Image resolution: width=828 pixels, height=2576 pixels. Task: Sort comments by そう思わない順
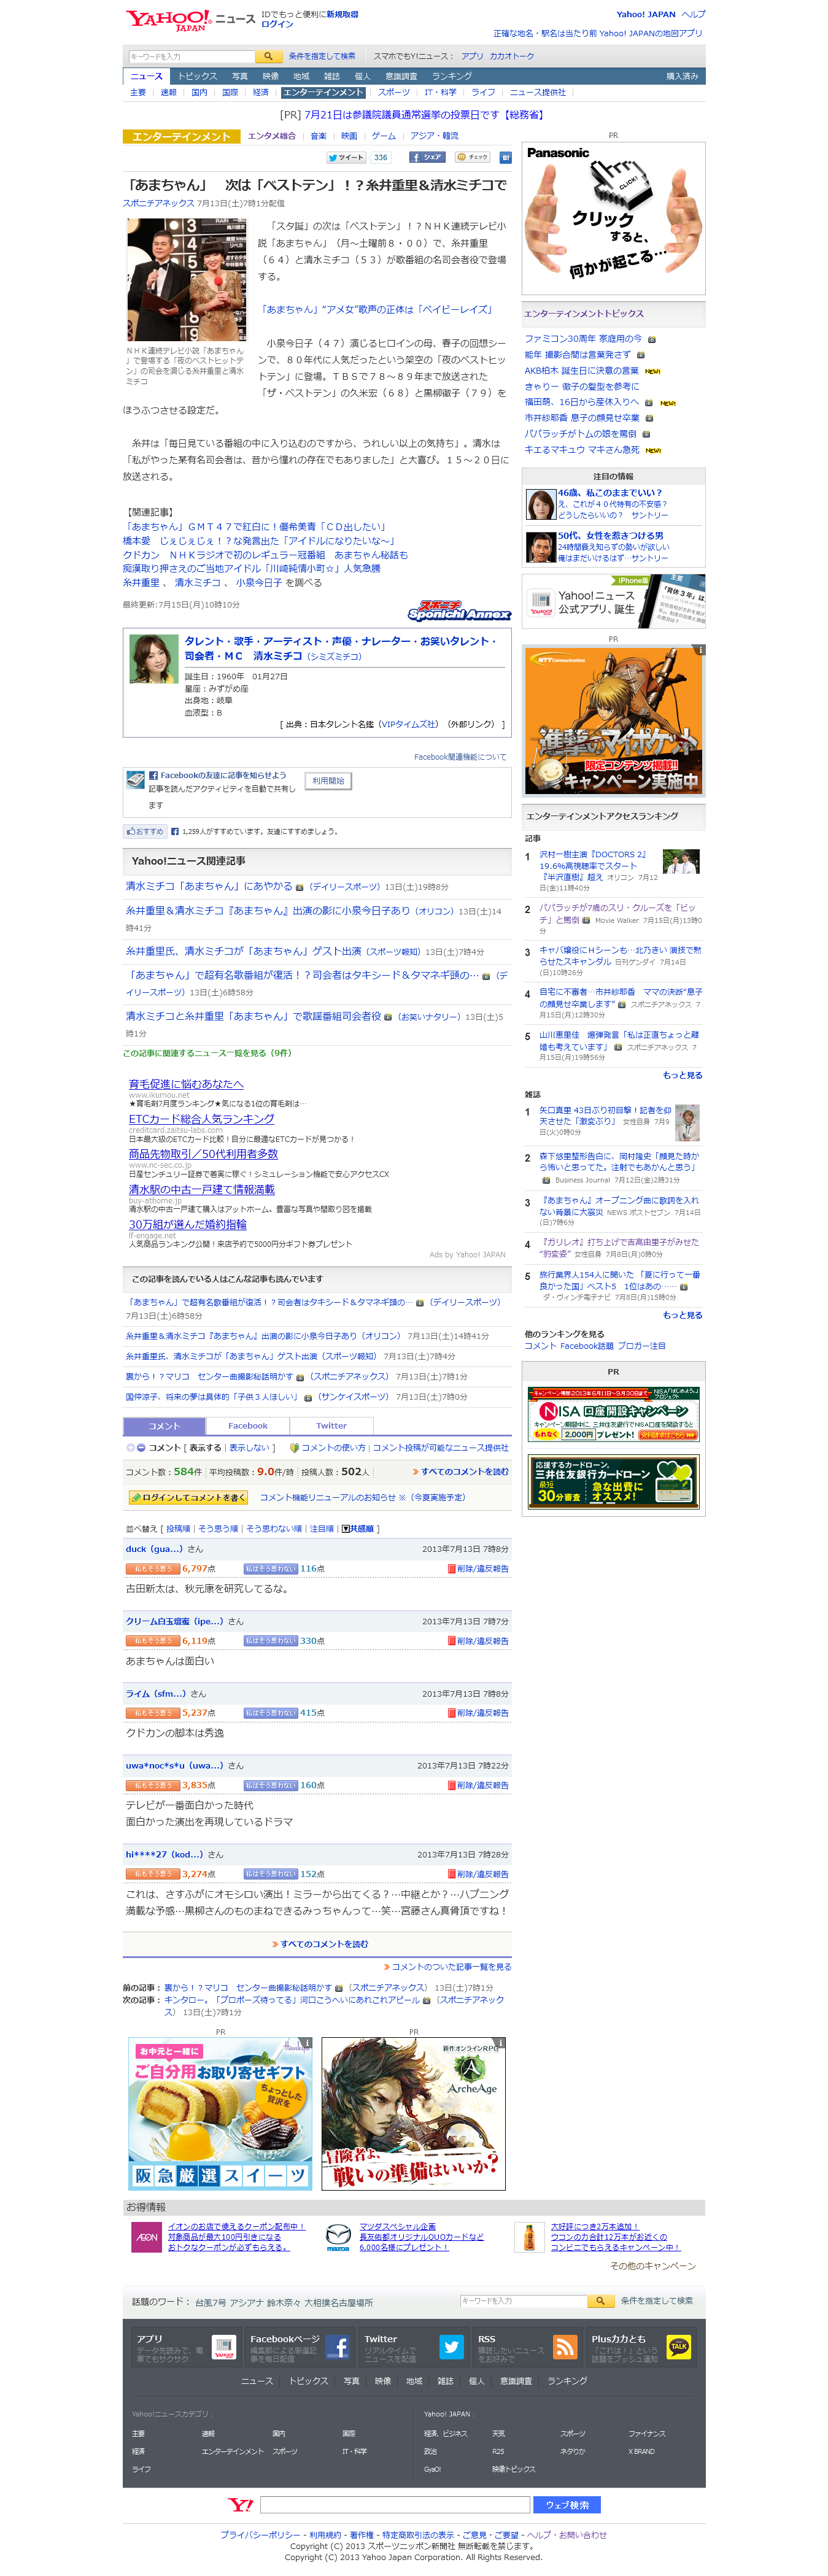point(274,1528)
